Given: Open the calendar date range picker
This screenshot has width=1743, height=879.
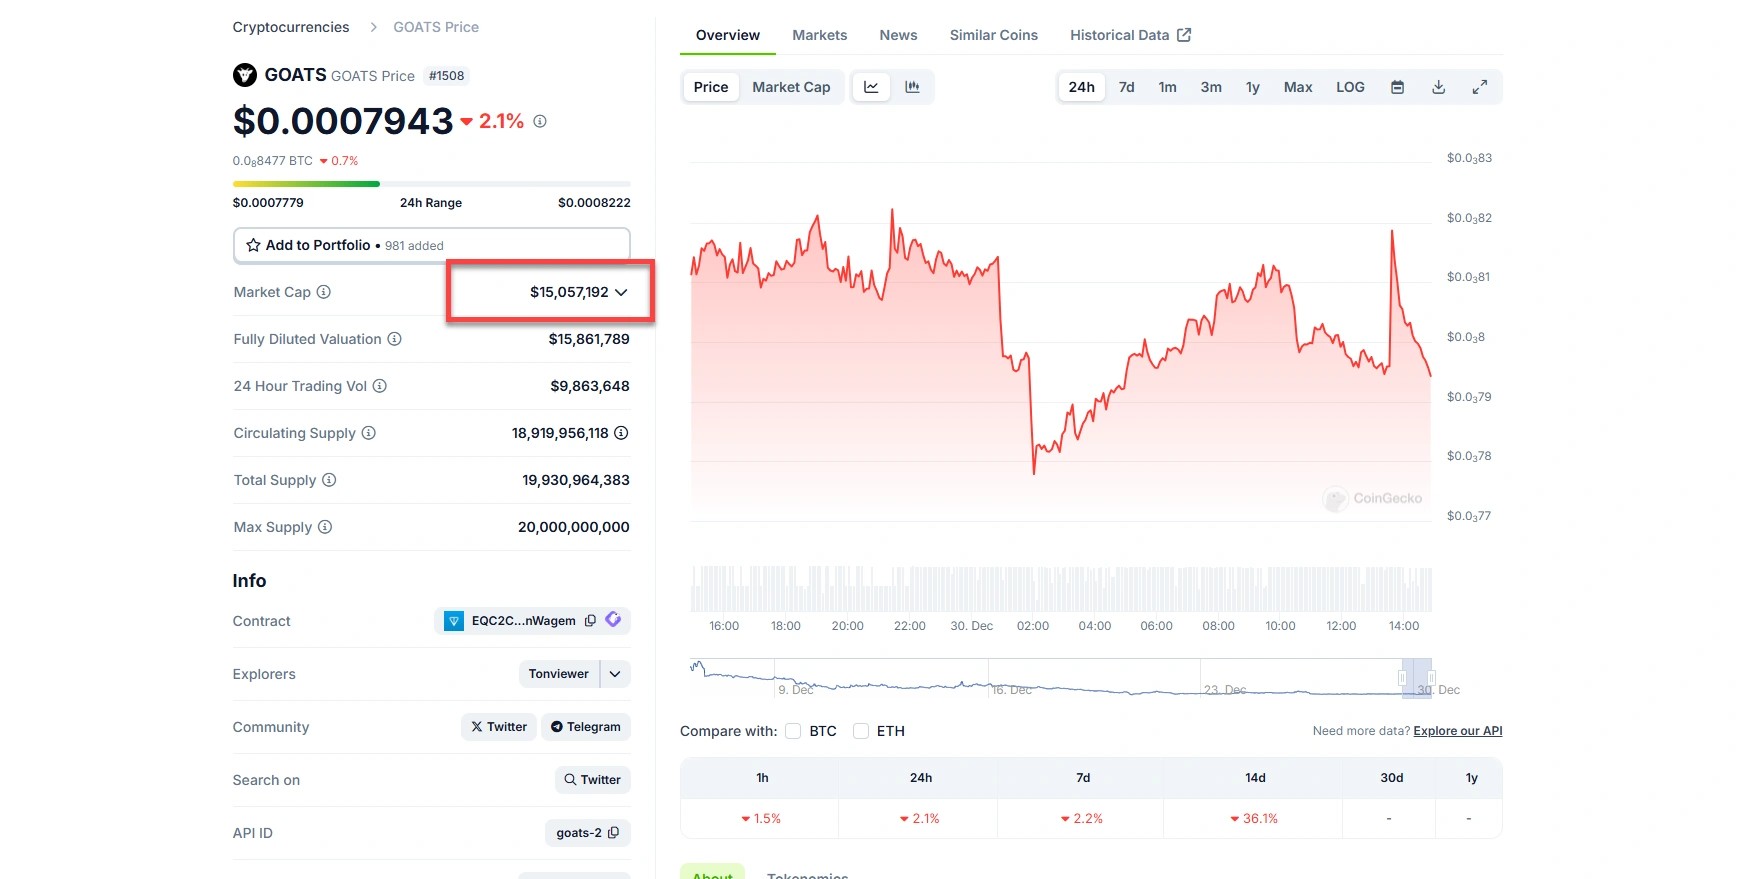Looking at the screenshot, I should pos(1397,87).
